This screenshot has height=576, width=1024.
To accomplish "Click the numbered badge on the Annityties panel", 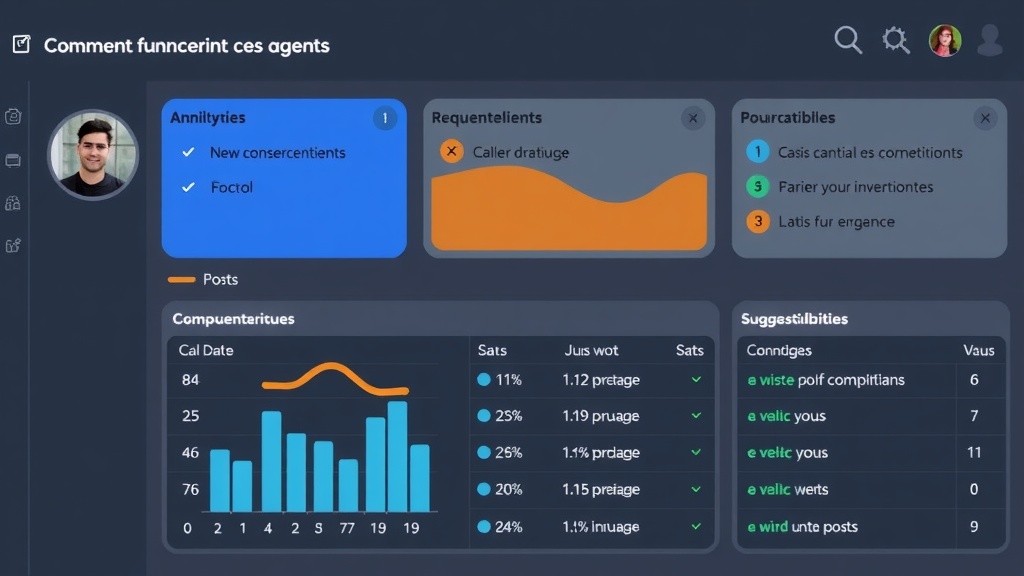I will pos(385,117).
